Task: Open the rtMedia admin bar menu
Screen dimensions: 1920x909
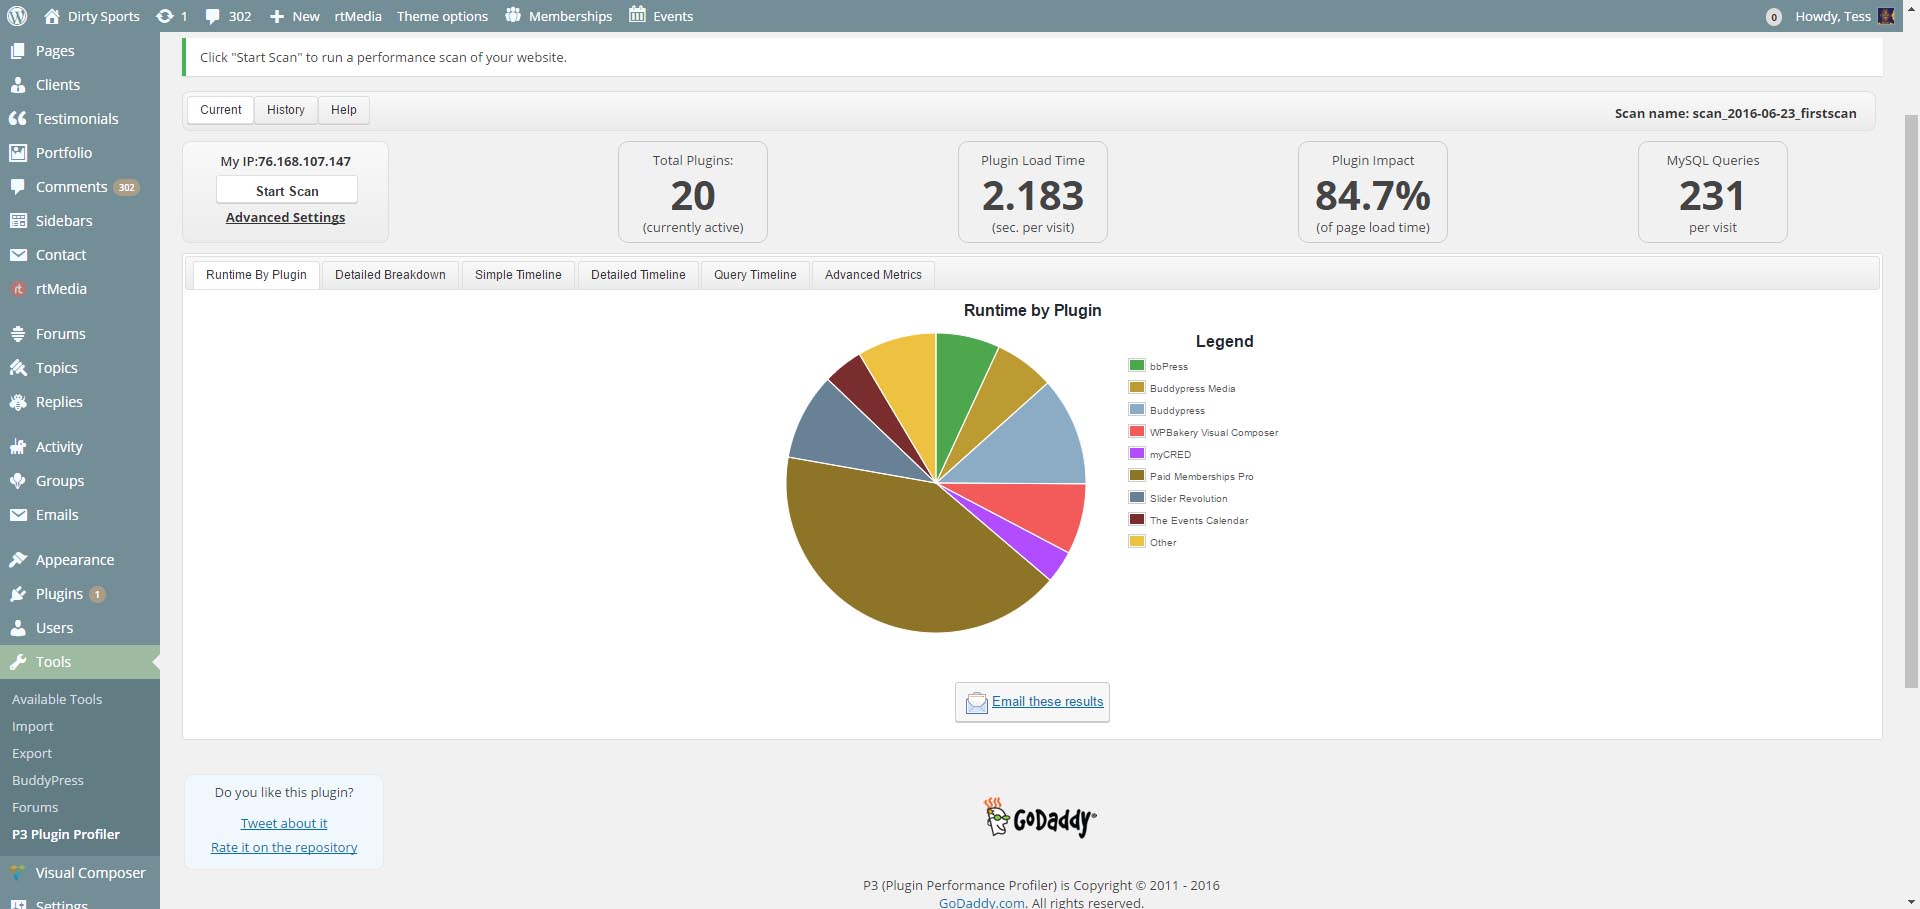Action: pos(358,16)
